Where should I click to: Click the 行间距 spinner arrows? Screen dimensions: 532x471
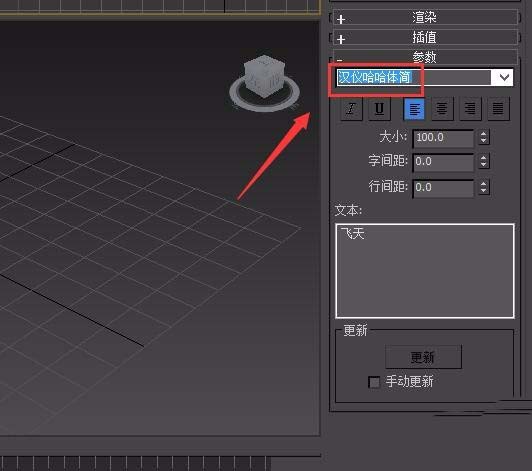tap(484, 187)
